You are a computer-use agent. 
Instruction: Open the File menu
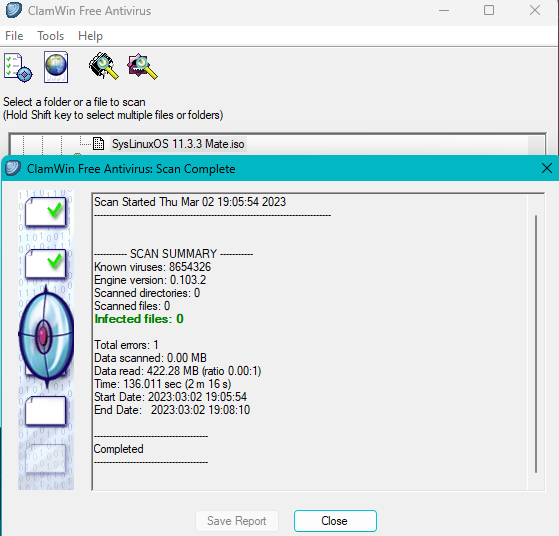(x=14, y=36)
